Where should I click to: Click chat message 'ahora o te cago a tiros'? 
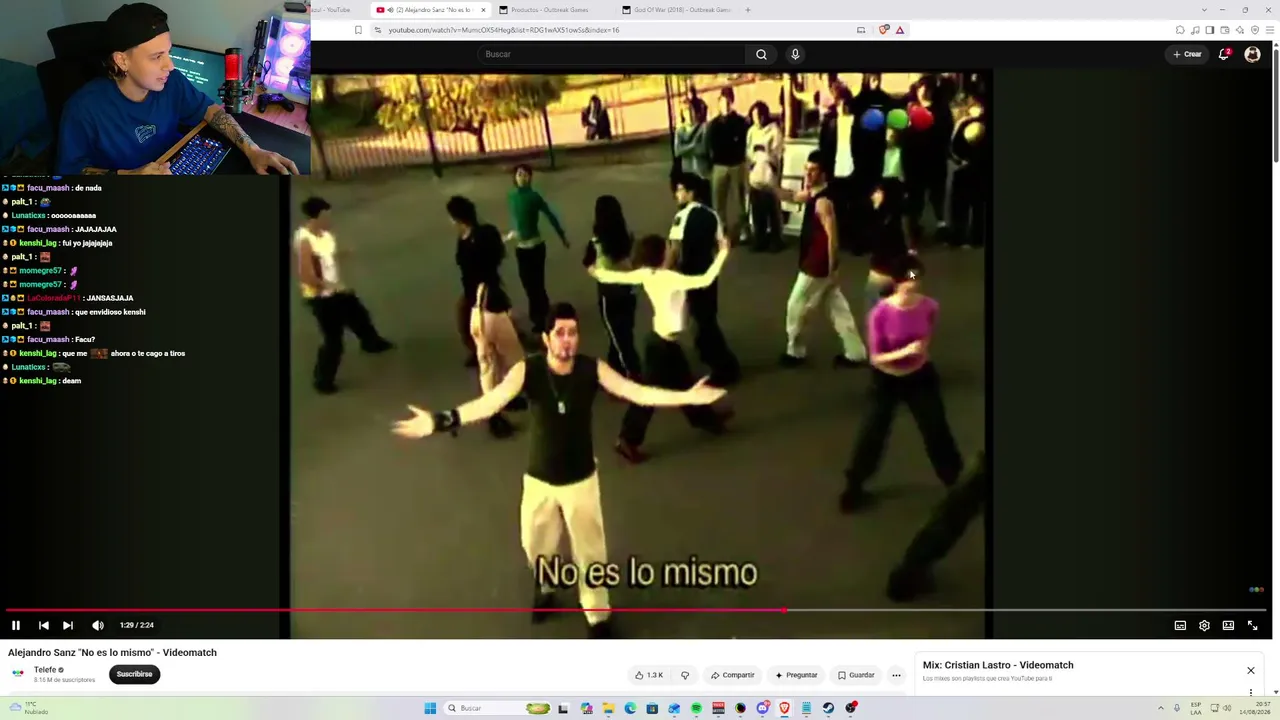(x=148, y=353)
